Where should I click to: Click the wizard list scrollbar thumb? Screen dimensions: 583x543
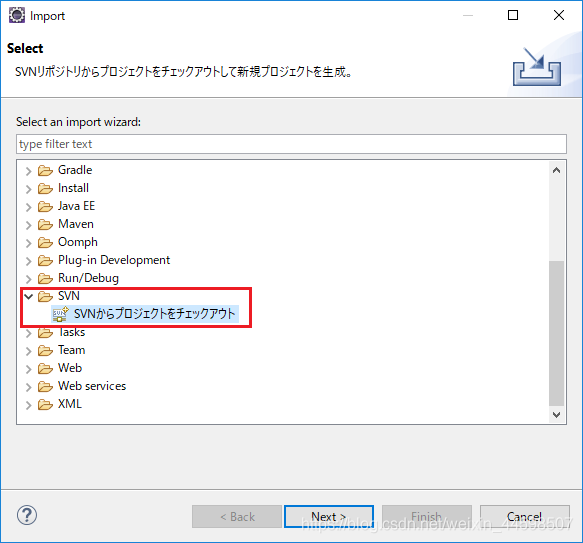click(x=557, y=333)
